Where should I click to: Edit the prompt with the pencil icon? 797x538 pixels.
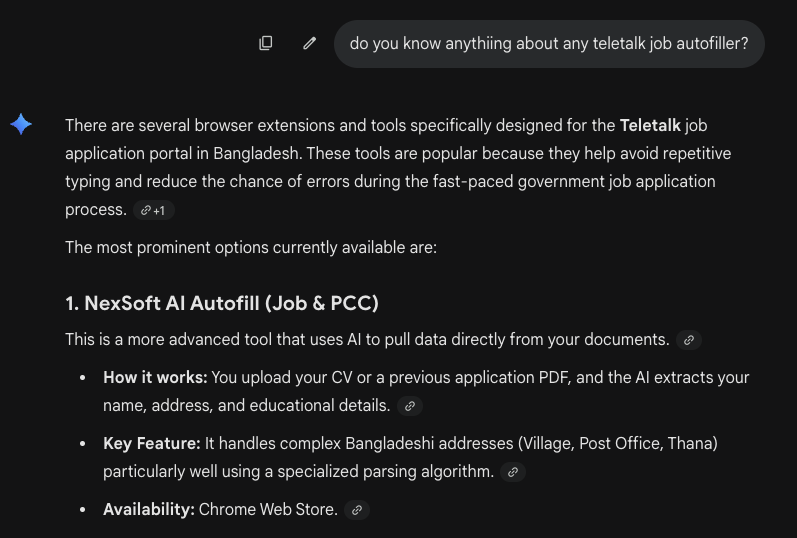310,43
